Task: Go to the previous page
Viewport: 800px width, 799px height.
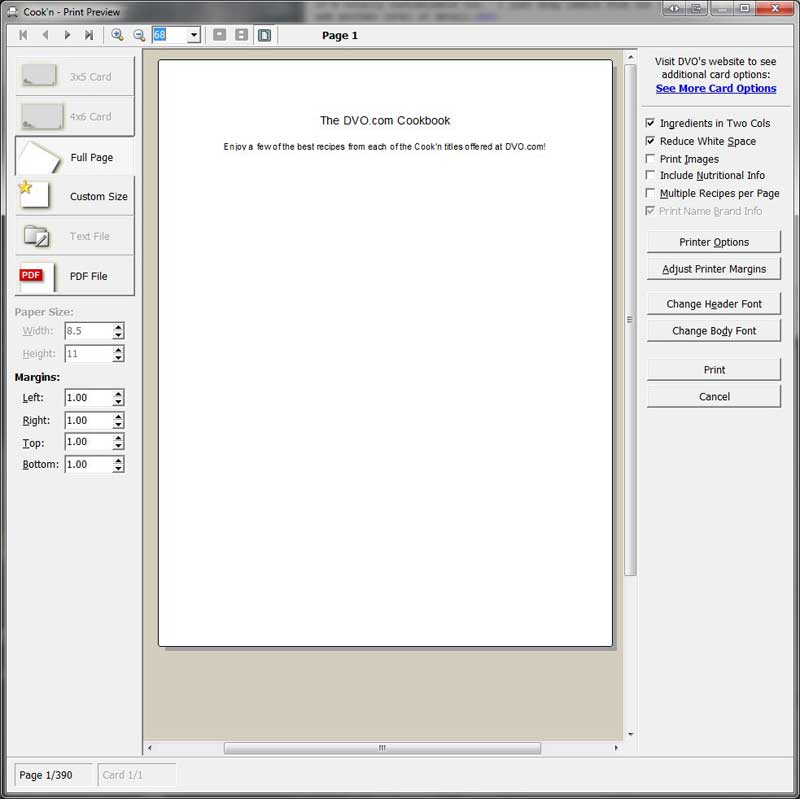Action: click(45, 35)
